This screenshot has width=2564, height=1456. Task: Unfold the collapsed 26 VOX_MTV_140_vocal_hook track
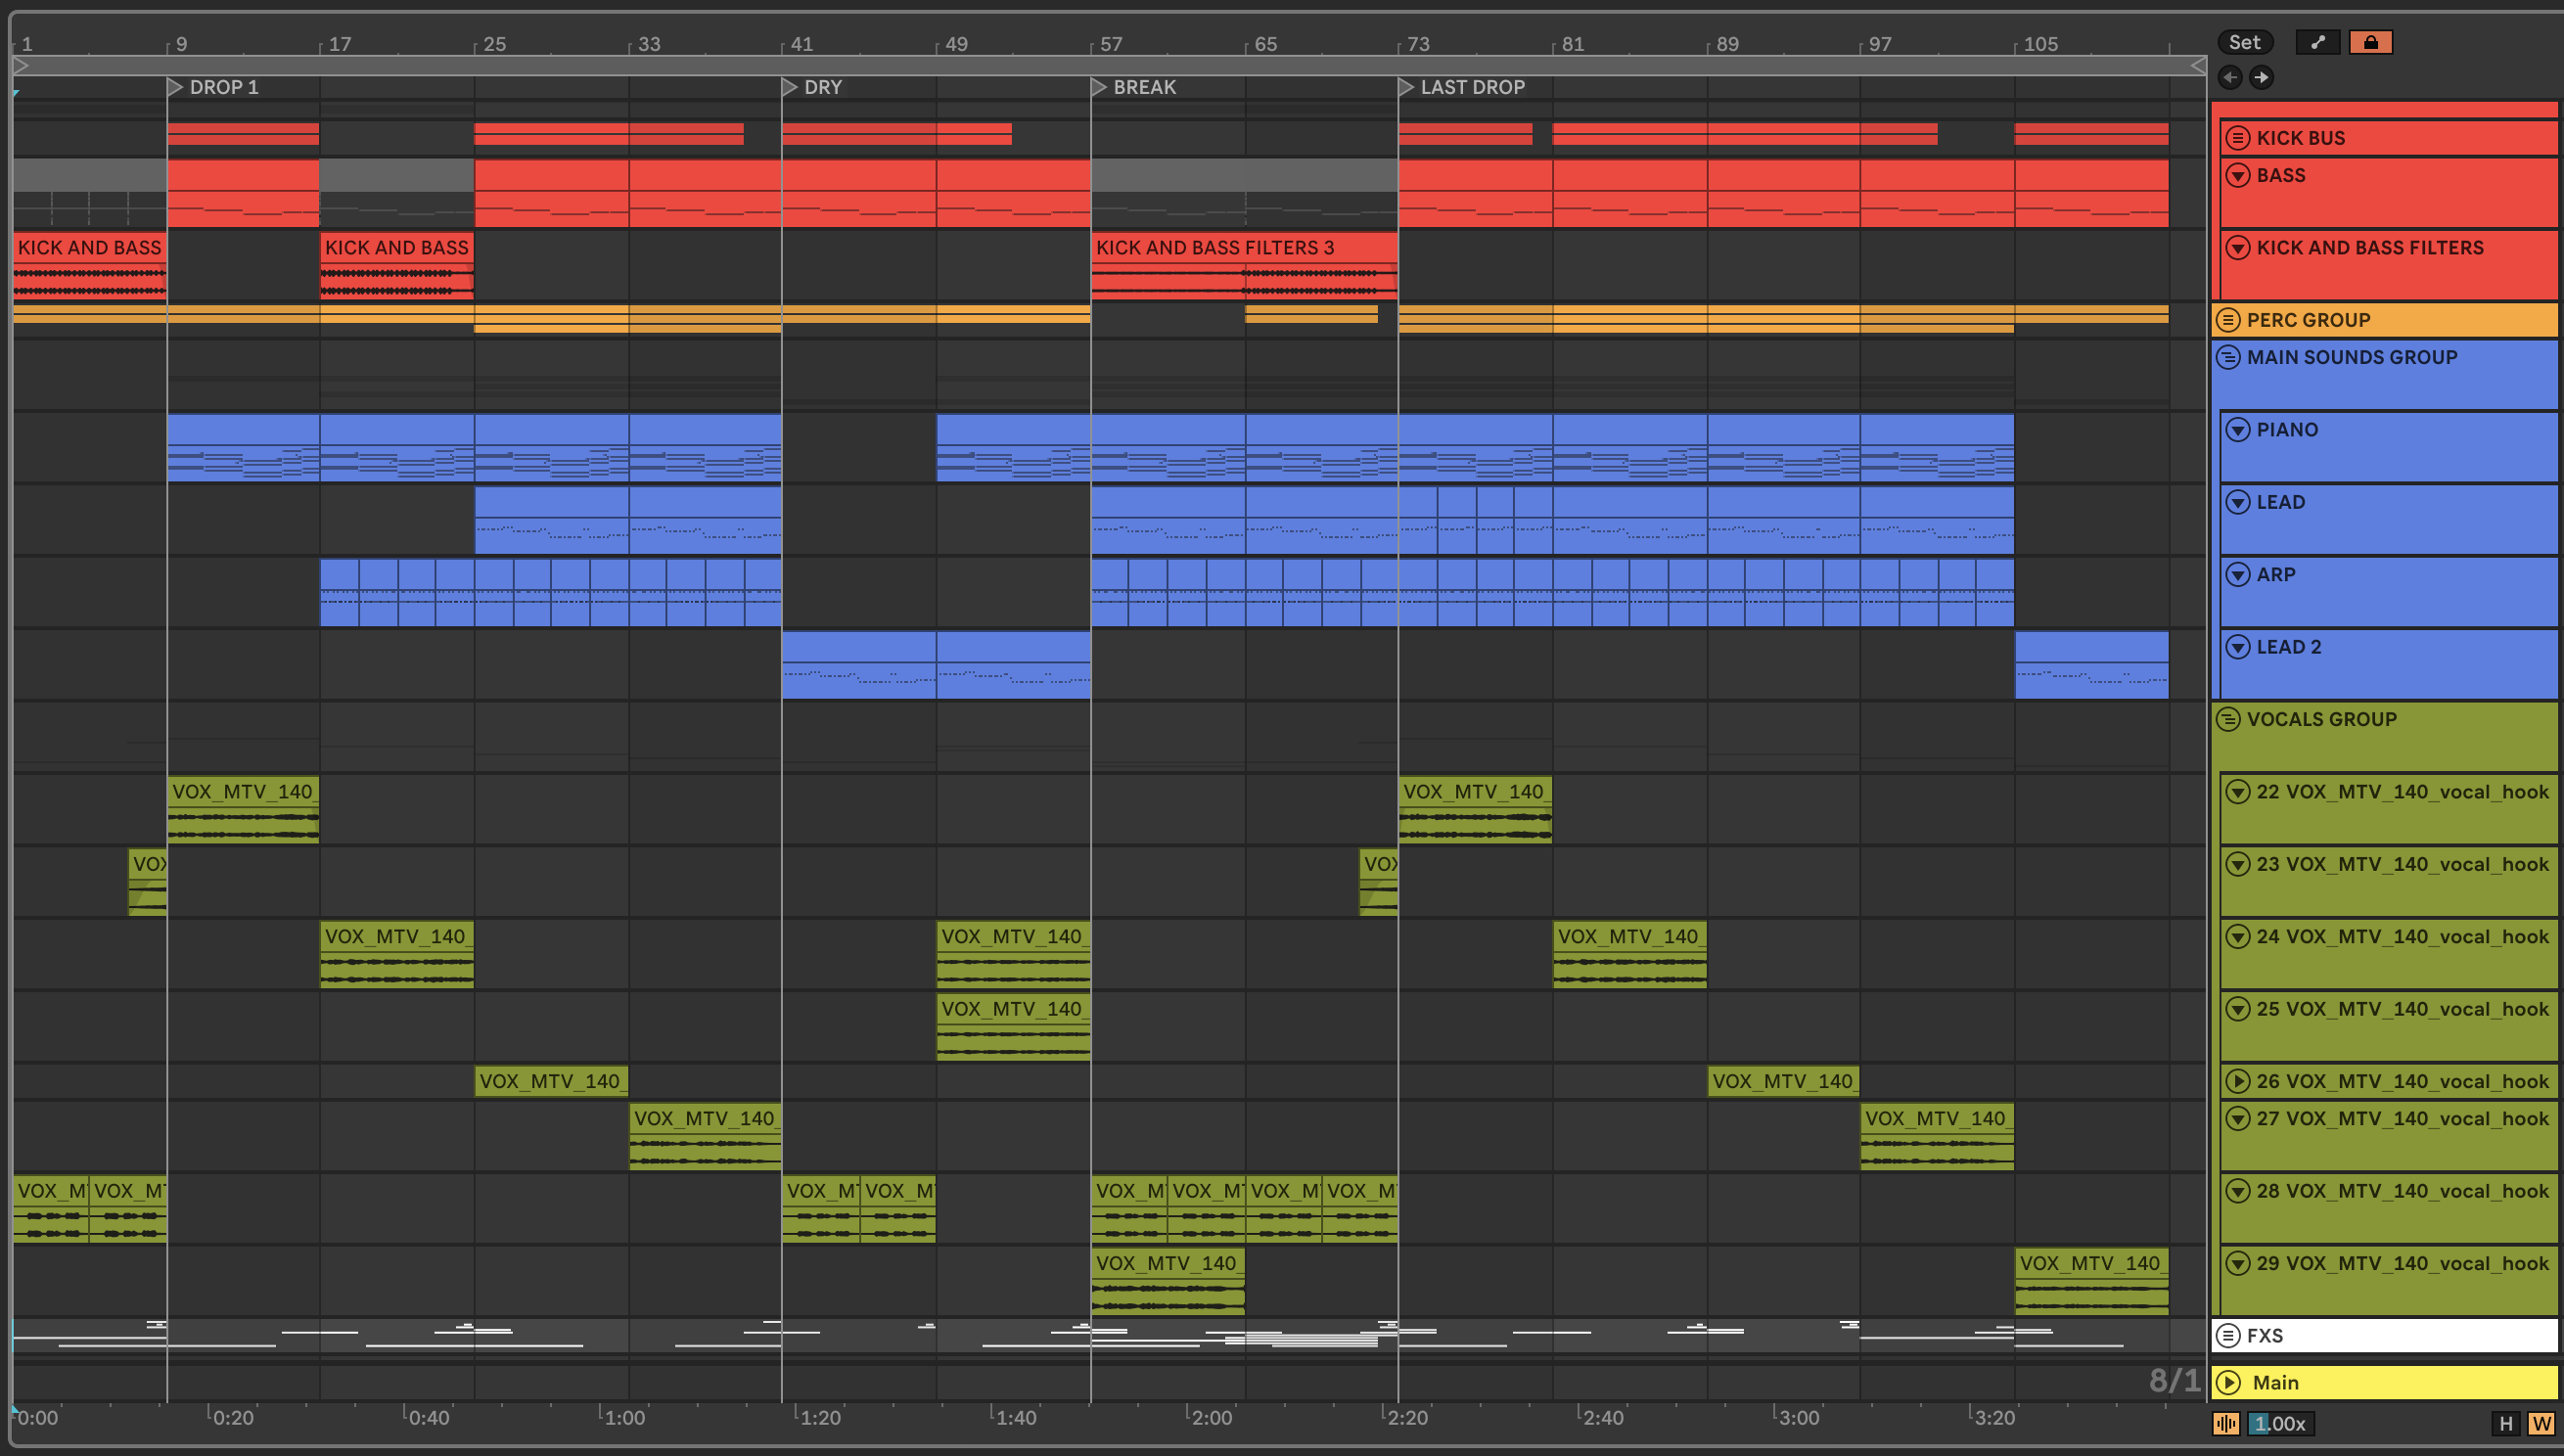[x=2238, y=1081]
